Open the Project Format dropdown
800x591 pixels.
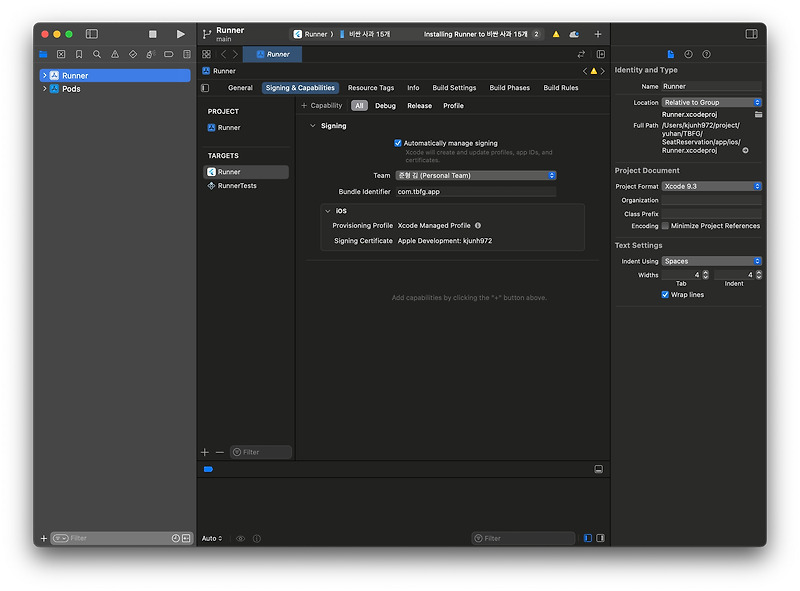point(712,186)
